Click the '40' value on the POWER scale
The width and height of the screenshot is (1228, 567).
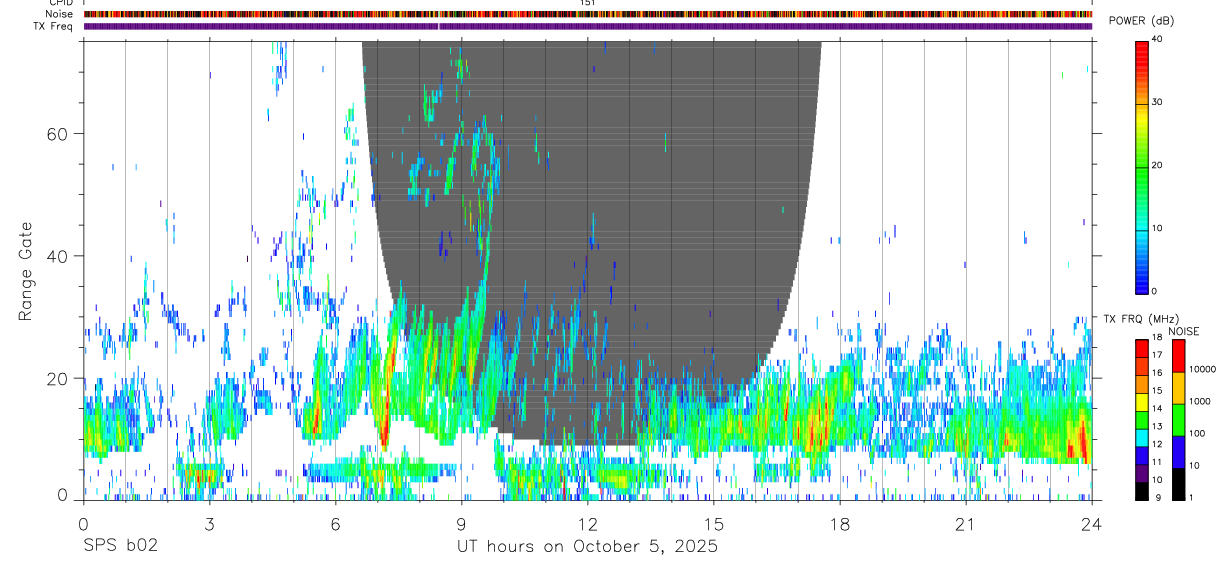(x=1156, y=39)
